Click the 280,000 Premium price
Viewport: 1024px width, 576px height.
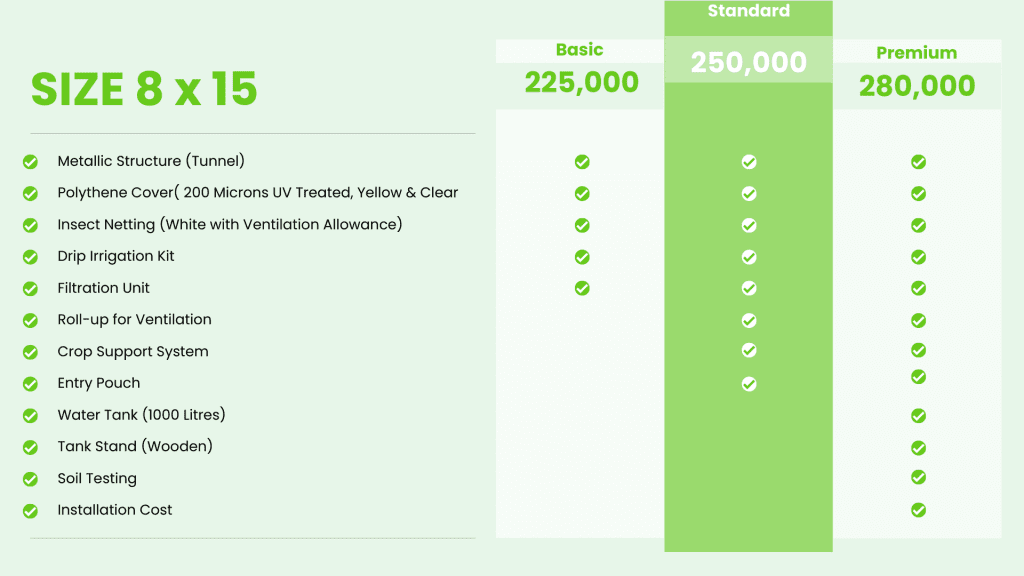[917, 86]
